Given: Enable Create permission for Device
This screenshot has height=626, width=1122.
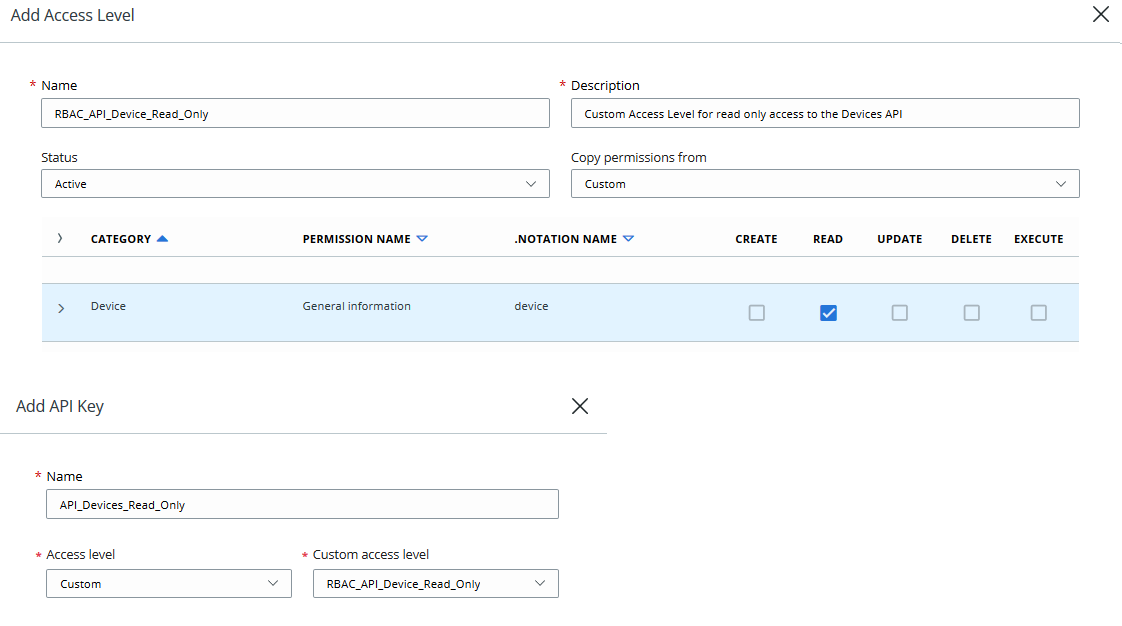Looking at the screenshot, I should tap(757, 313).
